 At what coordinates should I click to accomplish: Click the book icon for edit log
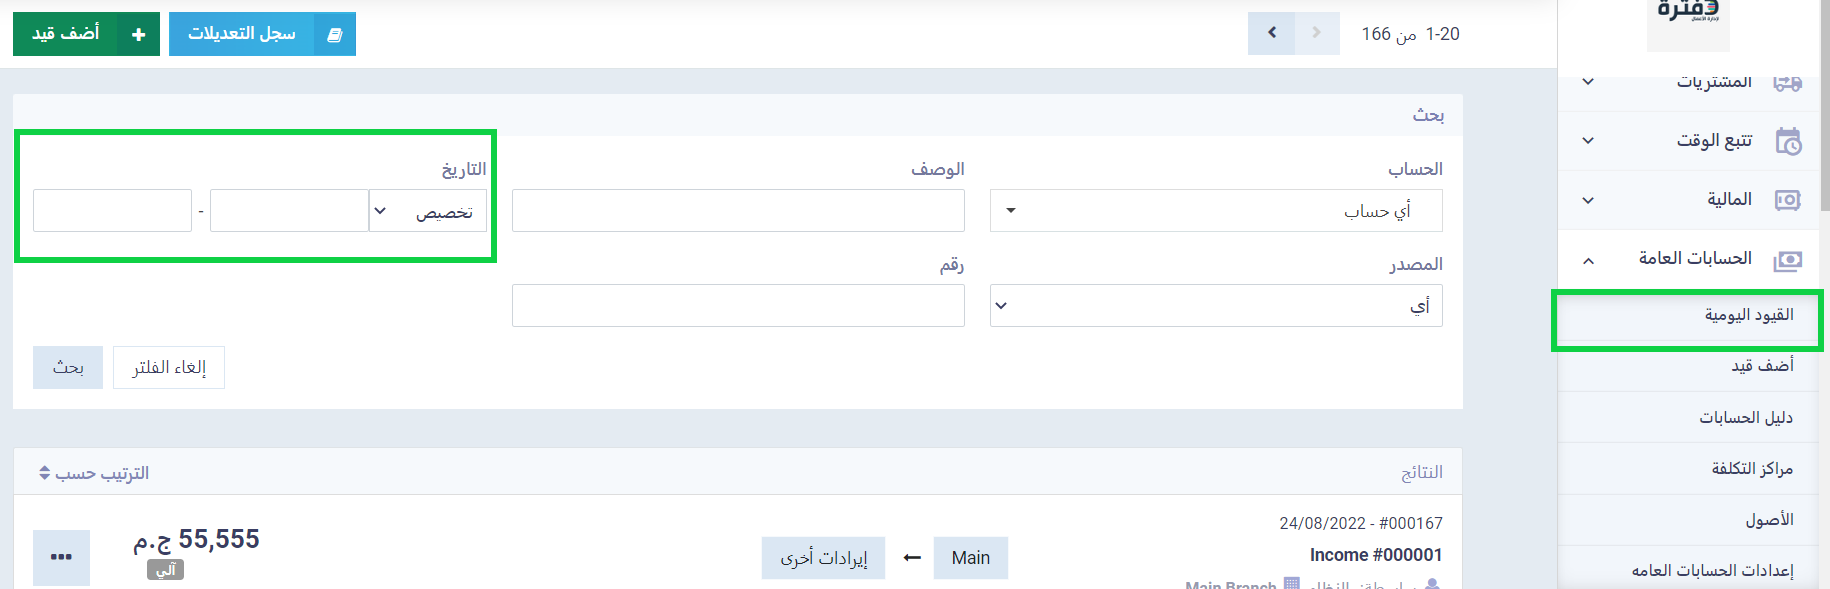click(x=335, y=34)
